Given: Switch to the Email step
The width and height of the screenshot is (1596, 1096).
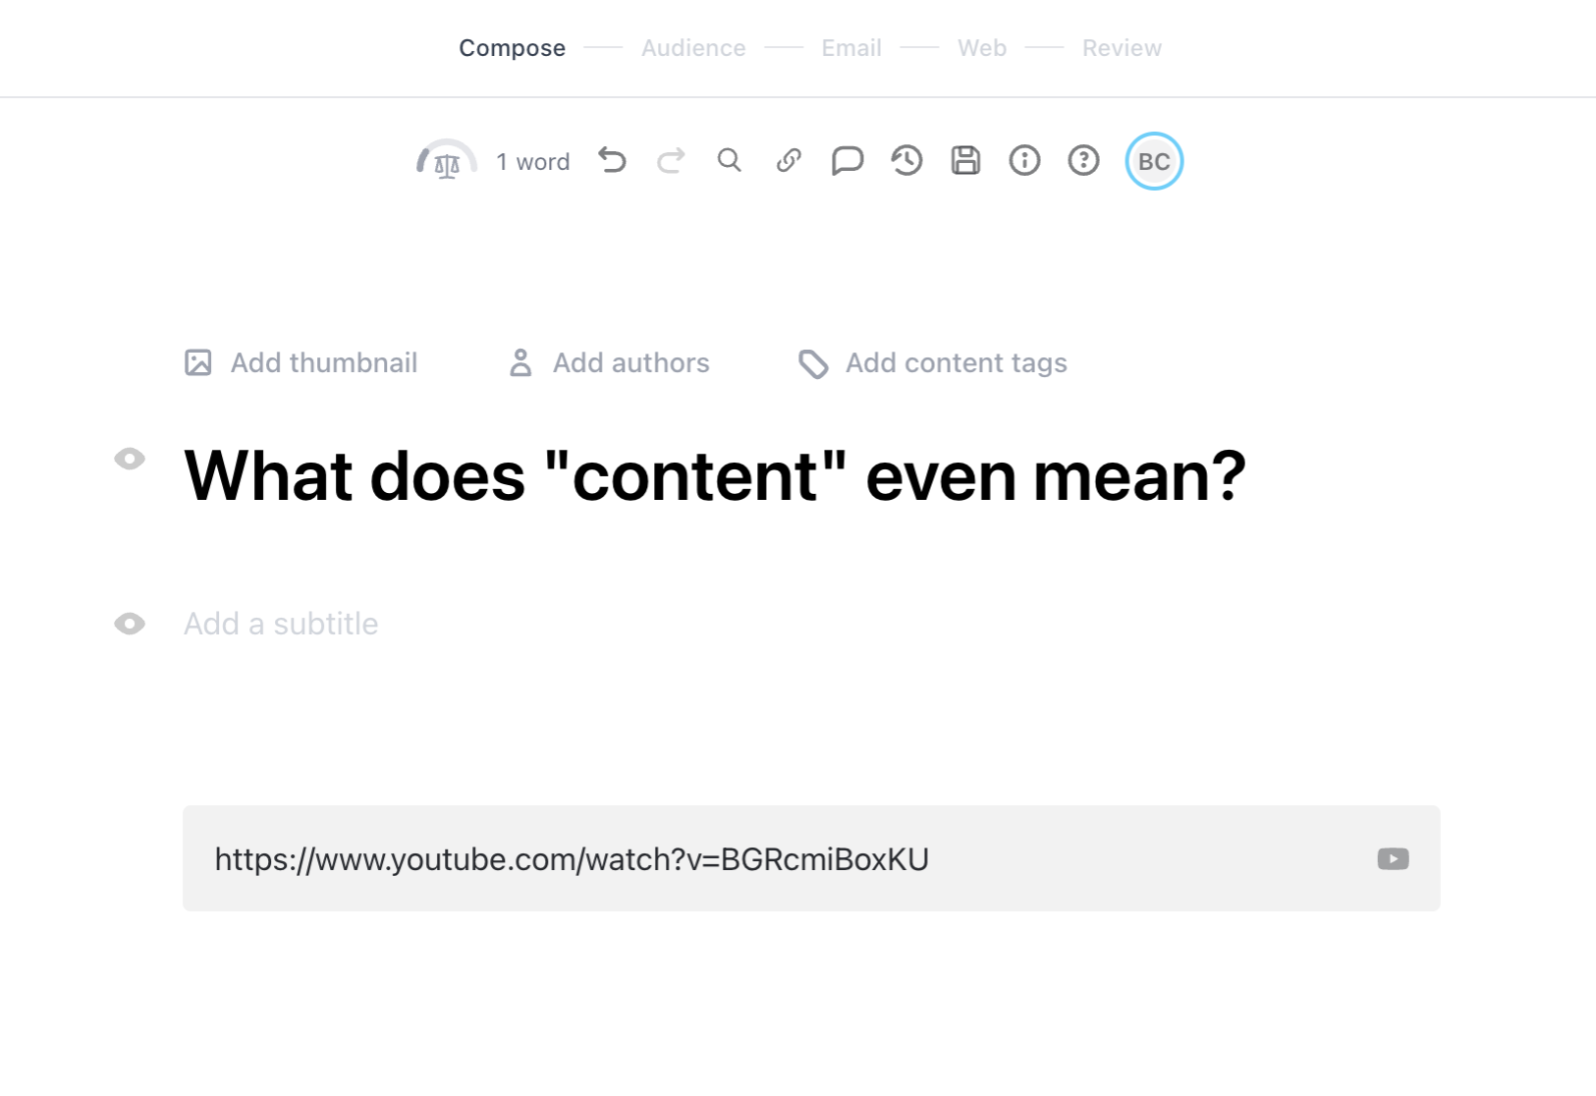Looking at the screenshot, I should tap(851, 48).
